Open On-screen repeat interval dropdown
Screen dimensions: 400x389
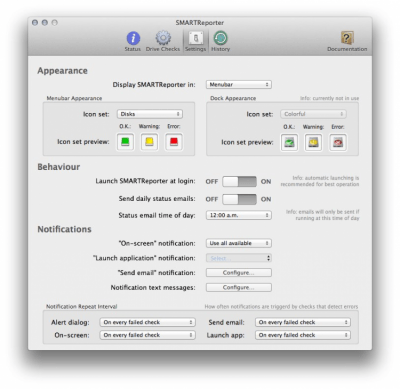(147, 335)
